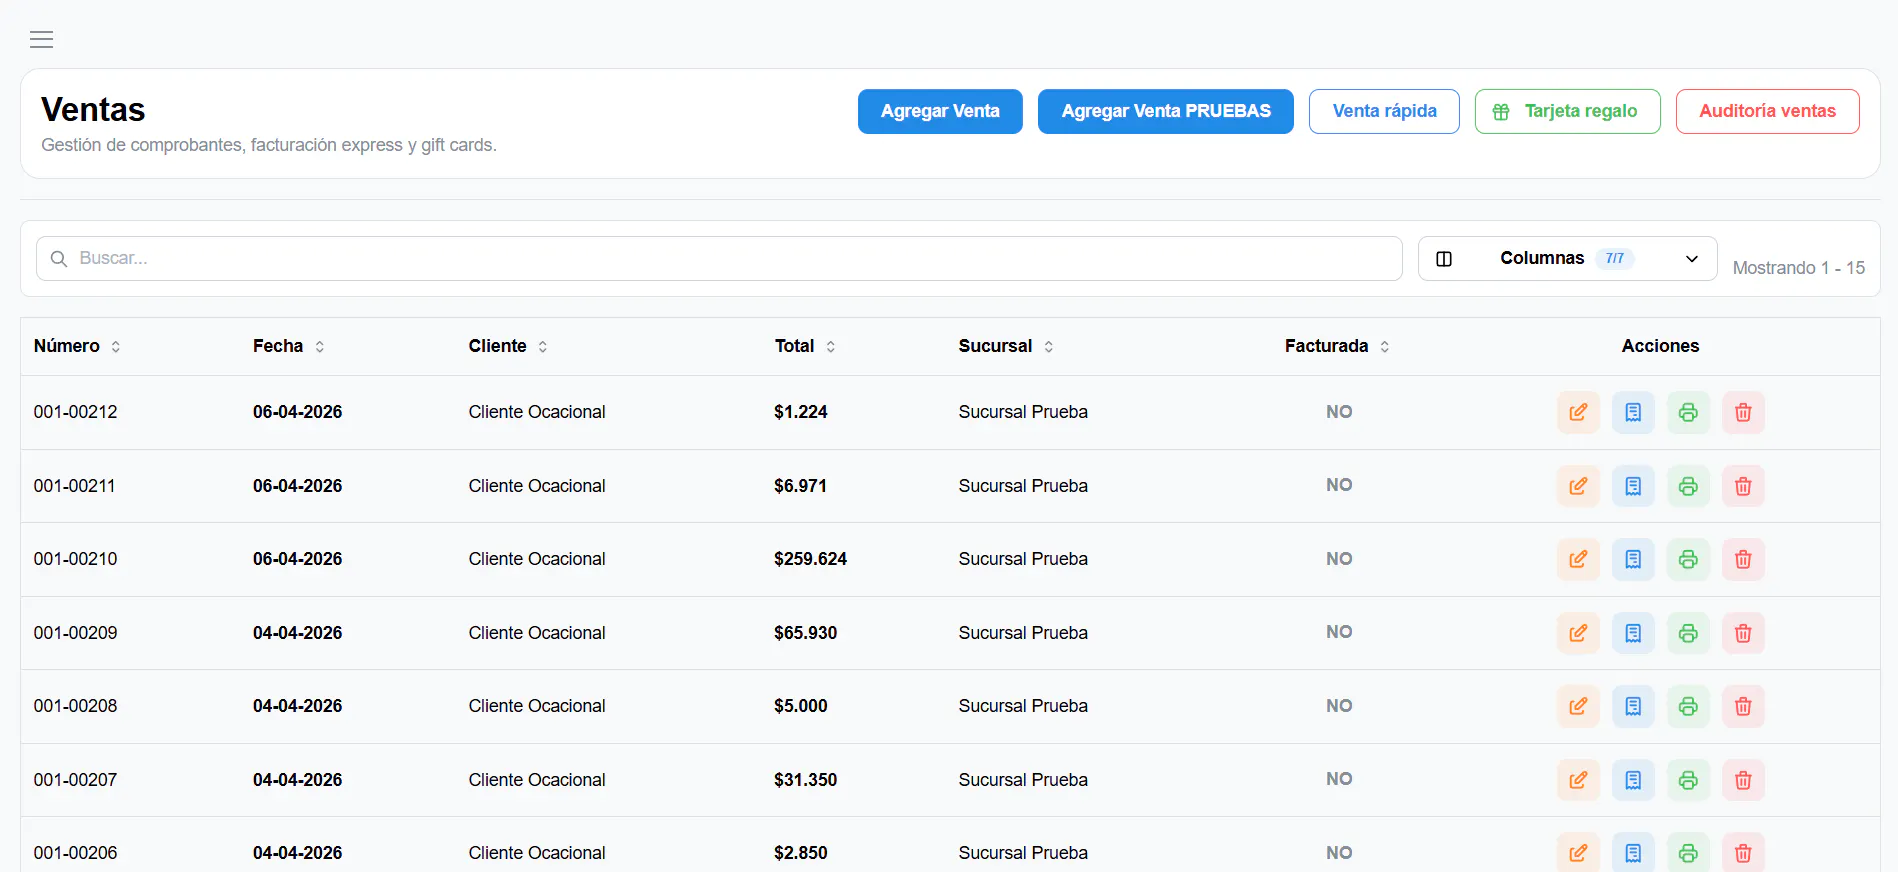Edit sale 001-00209
Viewport: 1898px width, 872px height.
tap(1578, 633)
